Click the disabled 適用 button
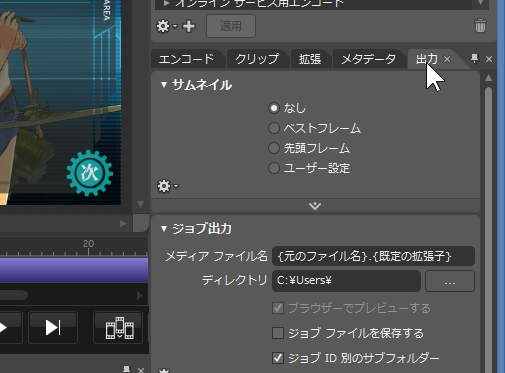This screenshot has height=373, width=505. click(231, 26)
